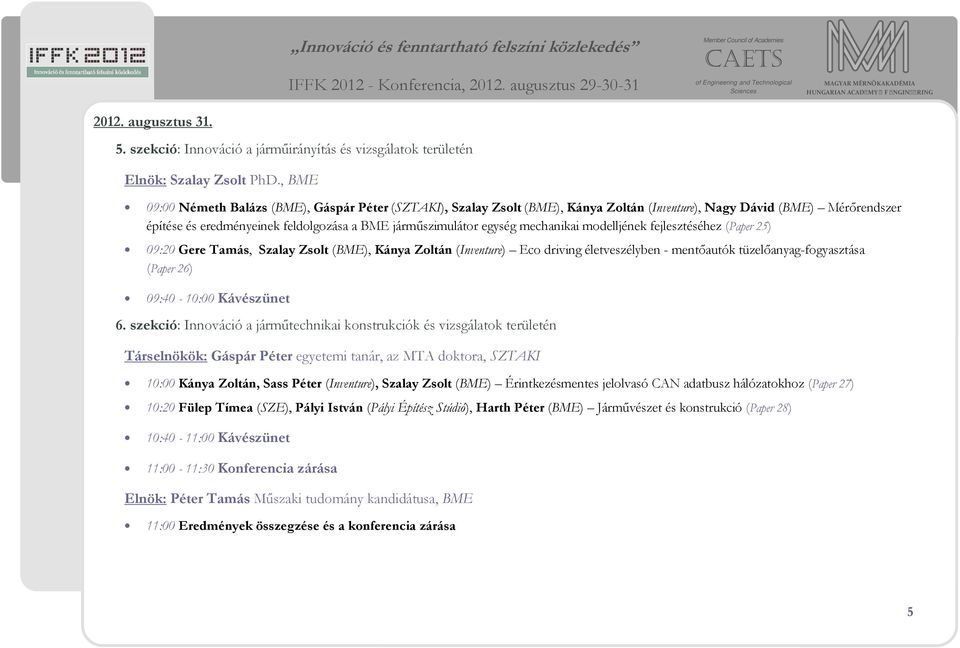Image resolution: width=960 pixels, height=648 pixels.
Task: Click "Eco driving életveszélyben" title text
Action: 590,250
